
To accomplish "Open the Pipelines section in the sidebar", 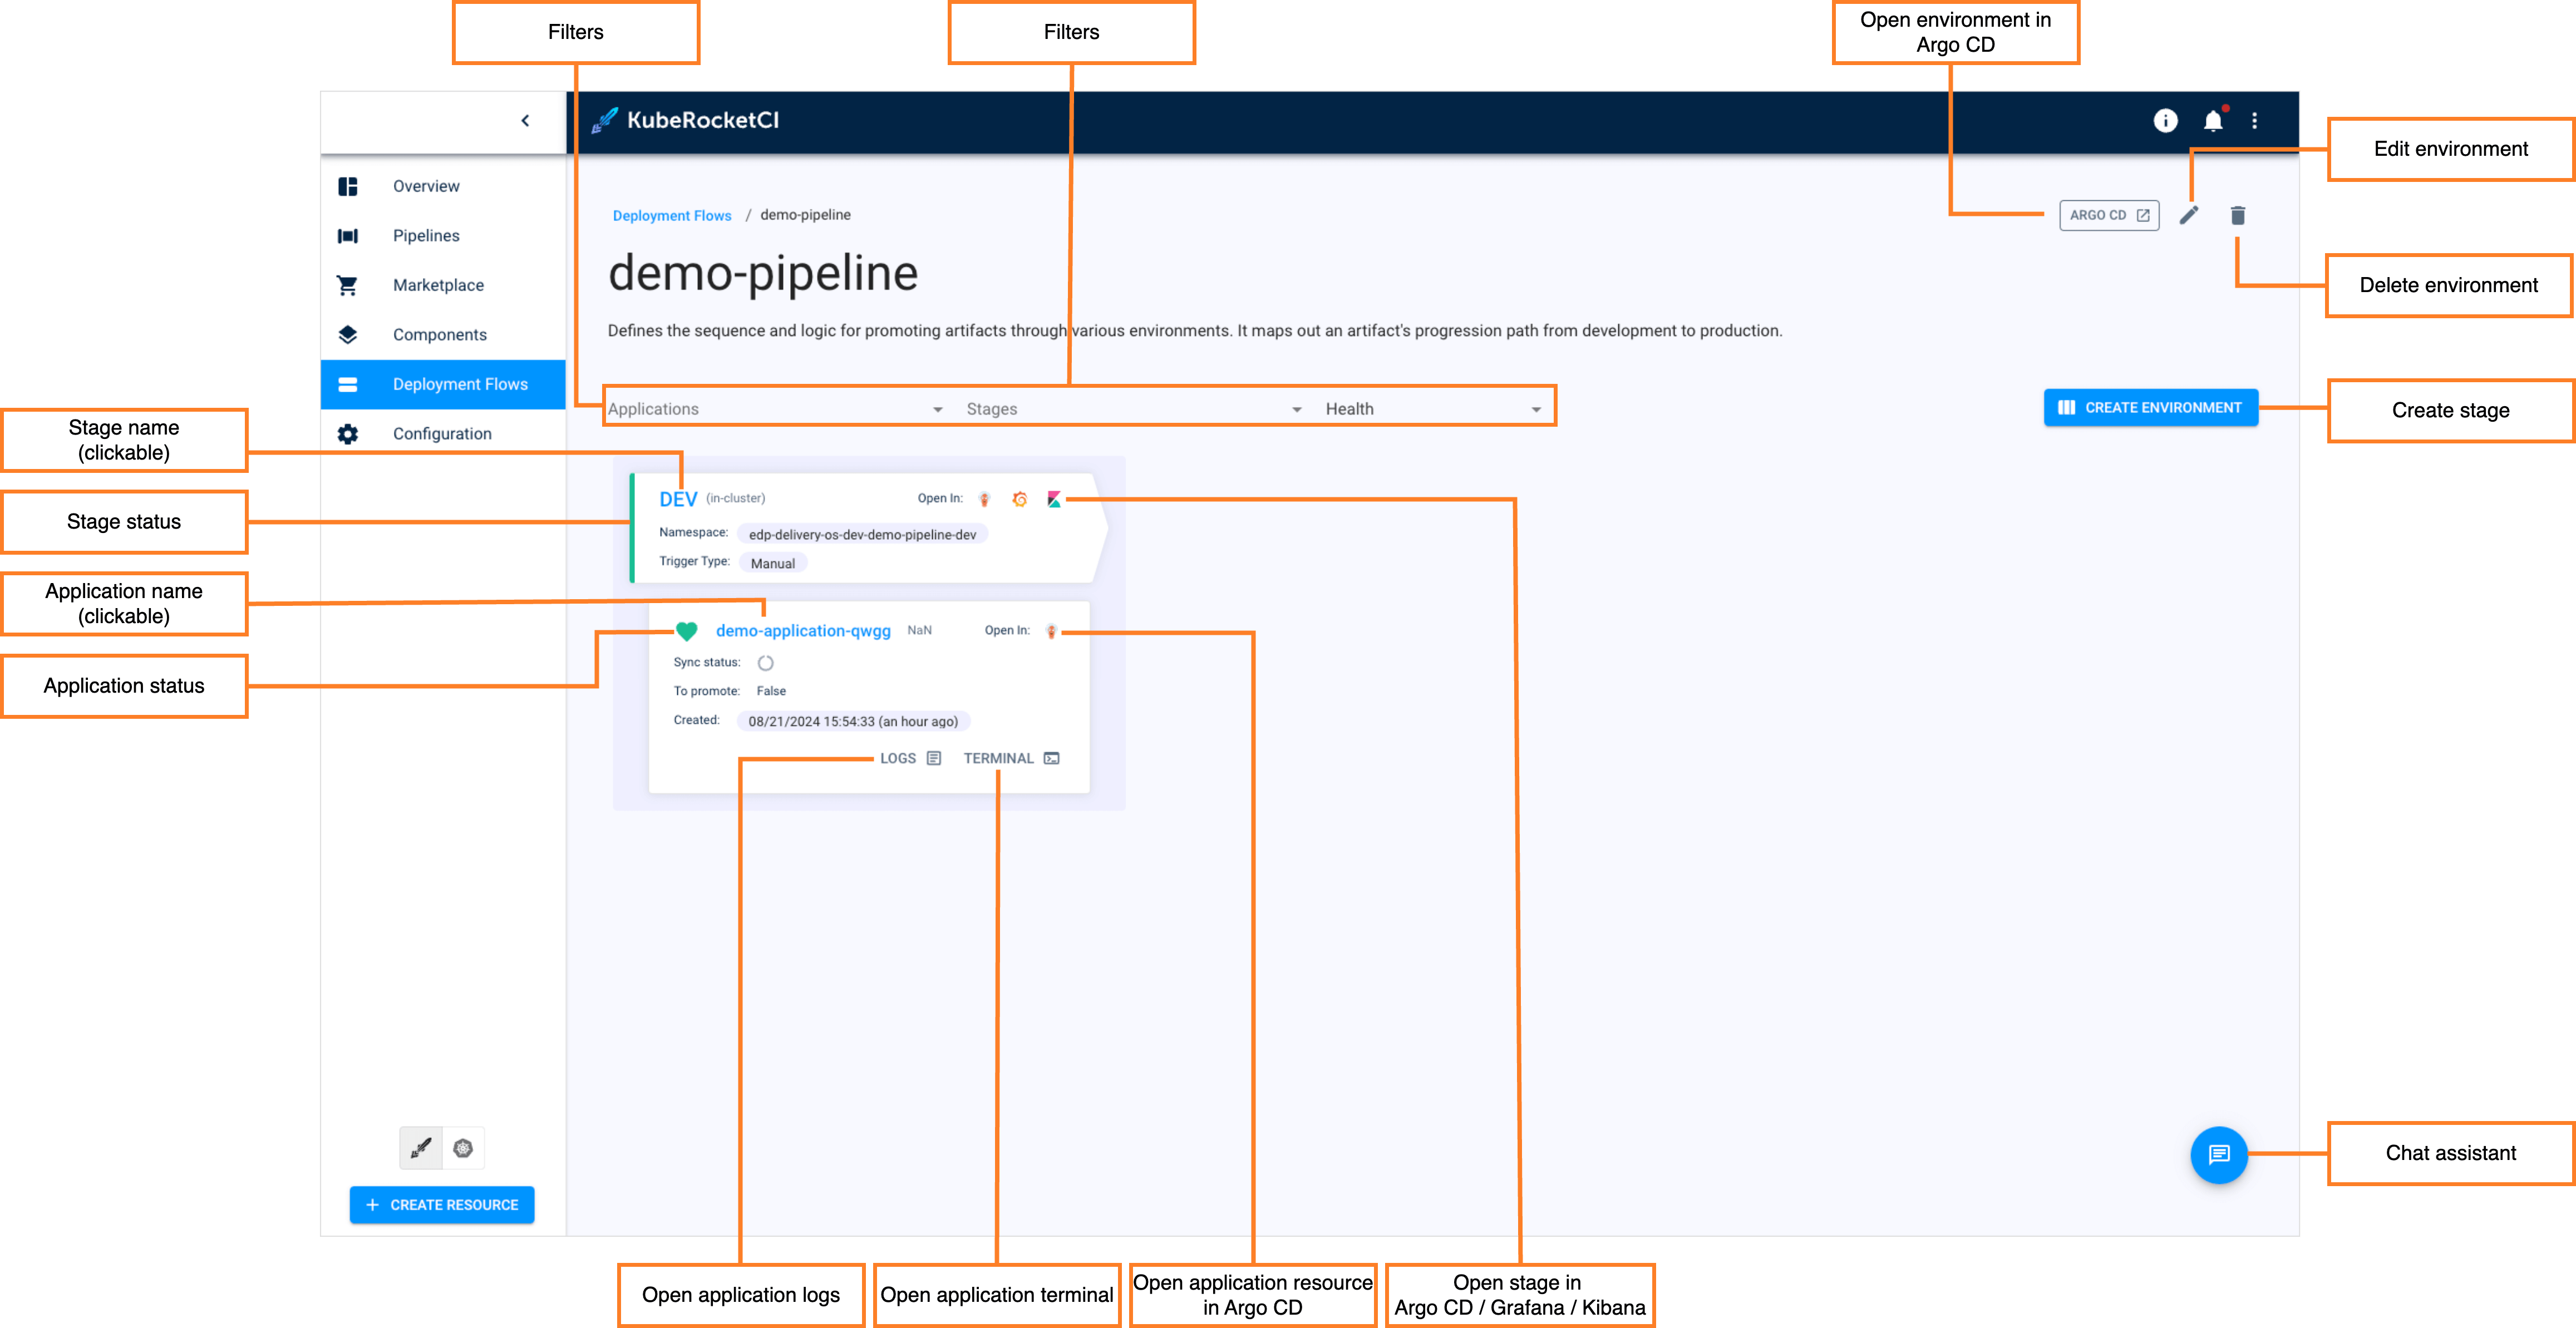I will click(x=425, y=235).
